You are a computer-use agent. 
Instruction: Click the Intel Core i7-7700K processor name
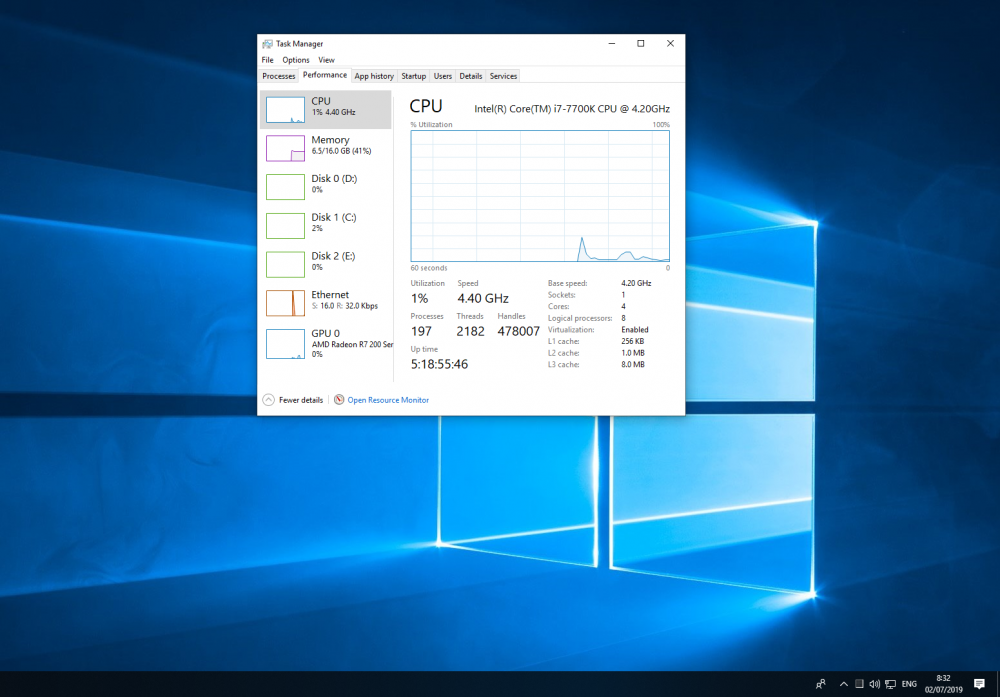(x=572, y=109)
